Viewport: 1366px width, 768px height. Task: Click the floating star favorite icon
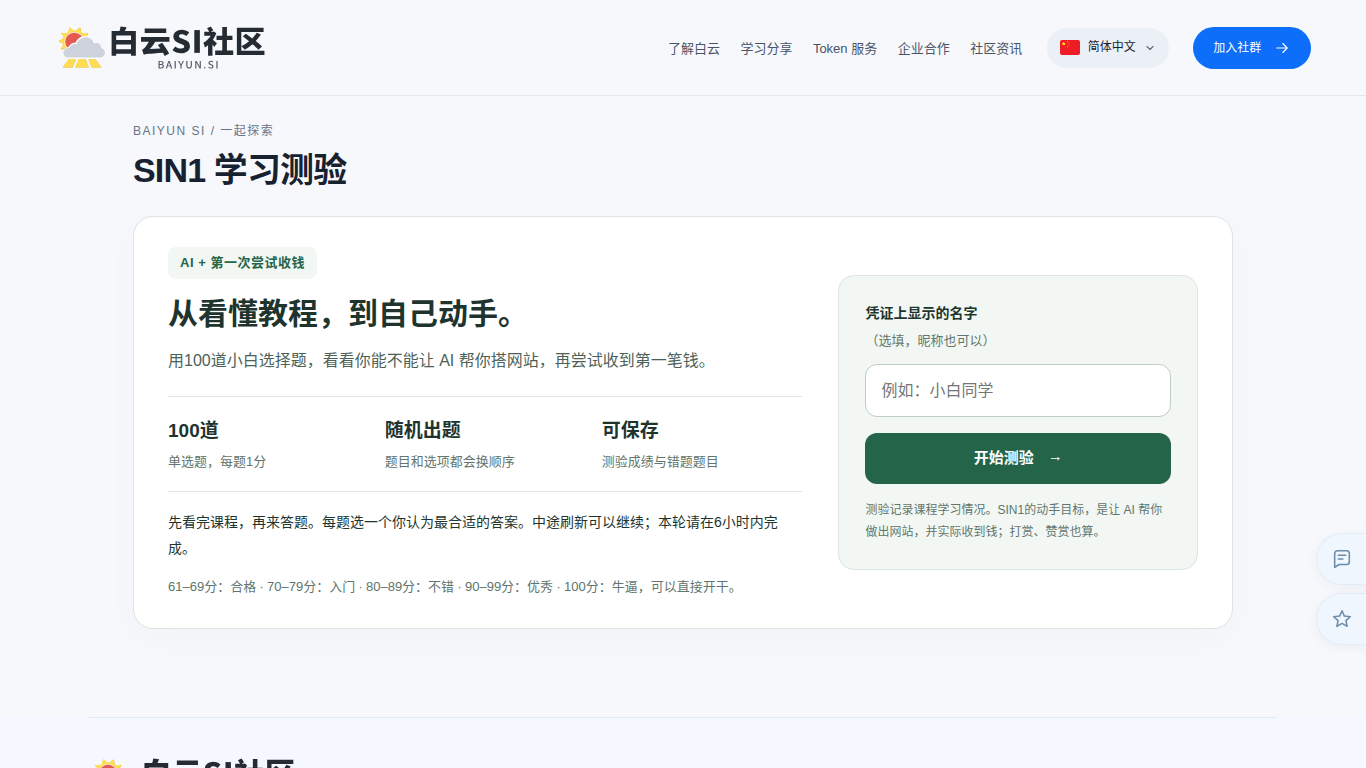(1342, 619)
